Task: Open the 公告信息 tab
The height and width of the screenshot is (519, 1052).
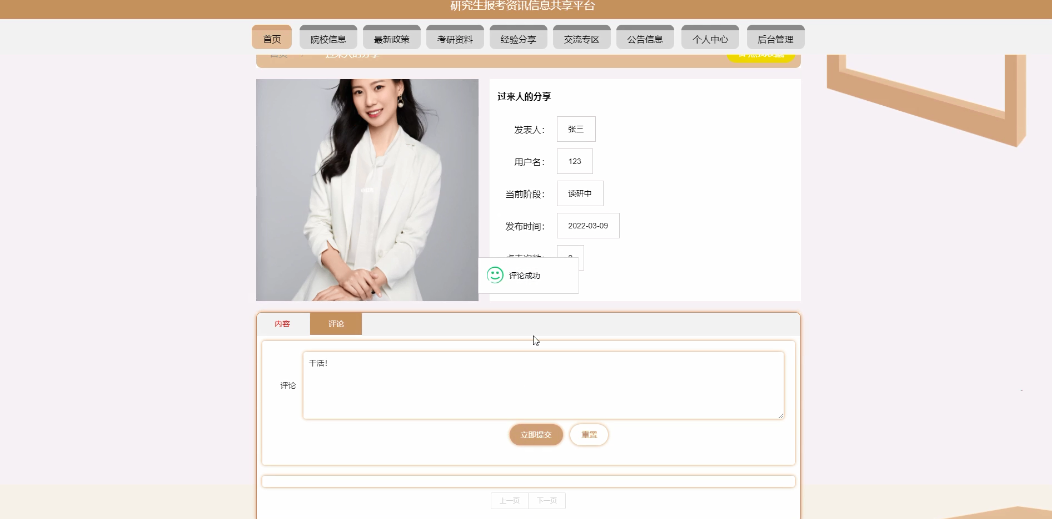Action: tap(645, 38)
